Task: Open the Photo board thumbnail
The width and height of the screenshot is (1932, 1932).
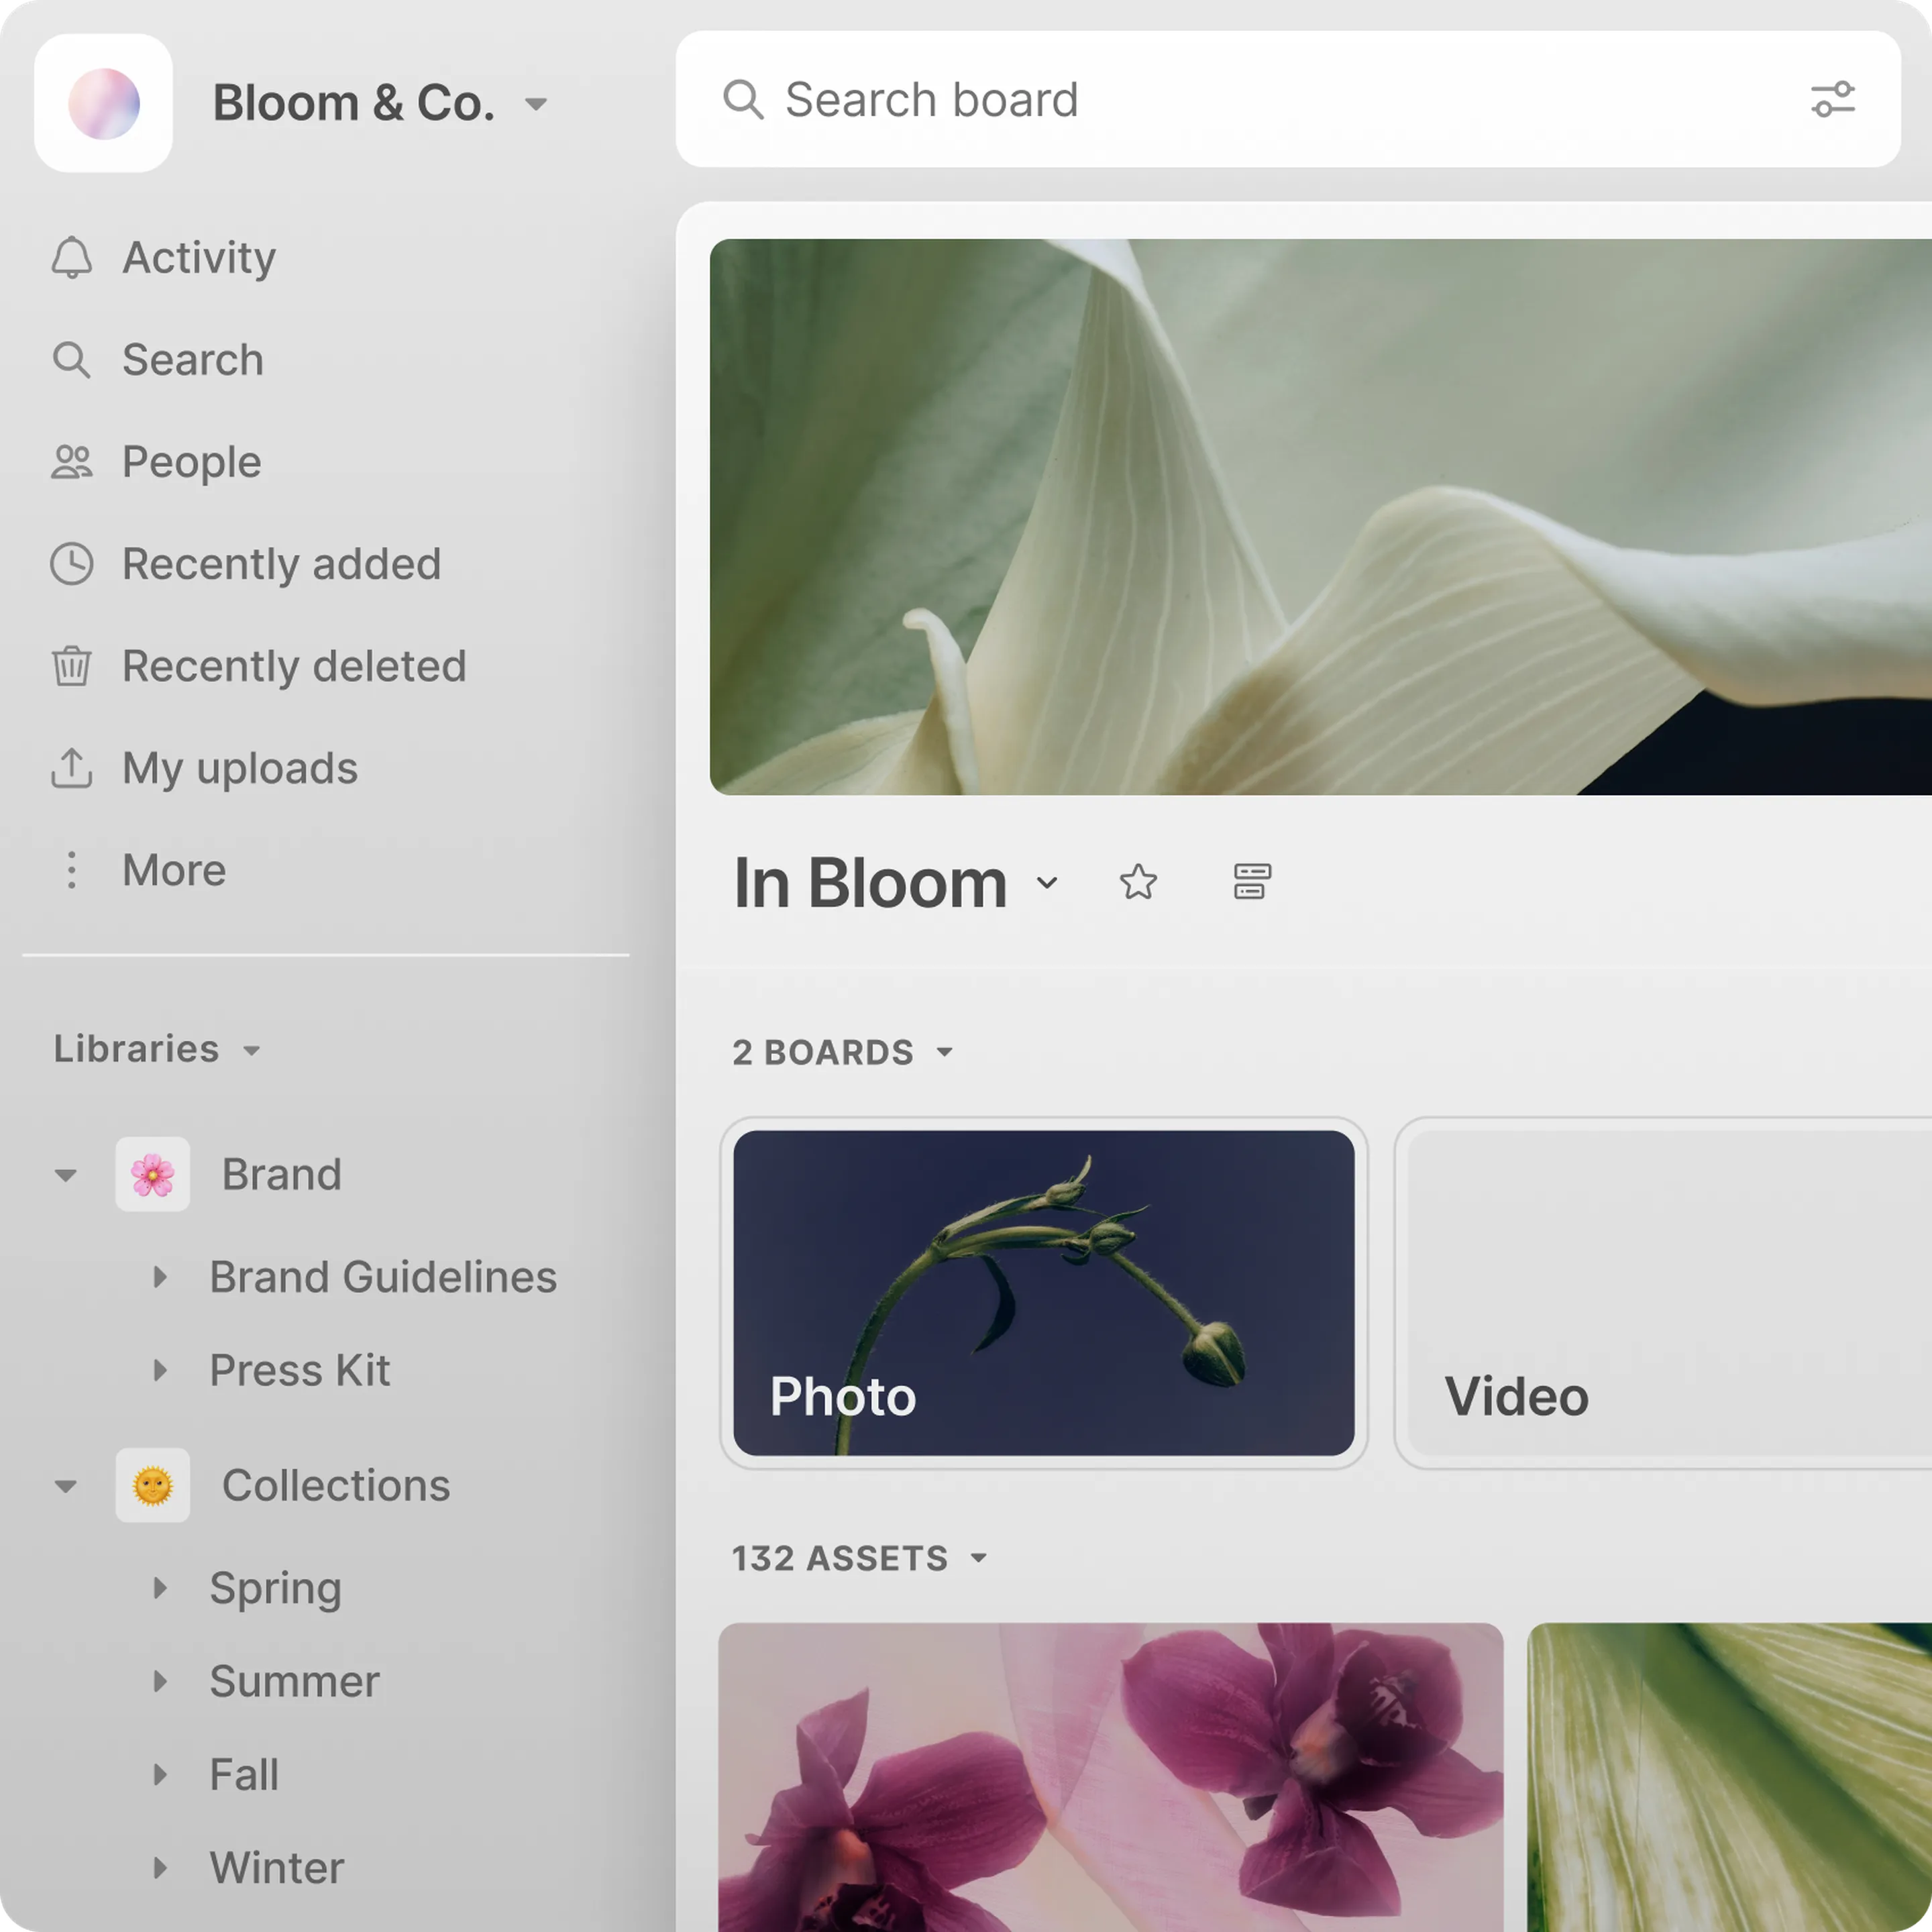Action: 1043,1292
